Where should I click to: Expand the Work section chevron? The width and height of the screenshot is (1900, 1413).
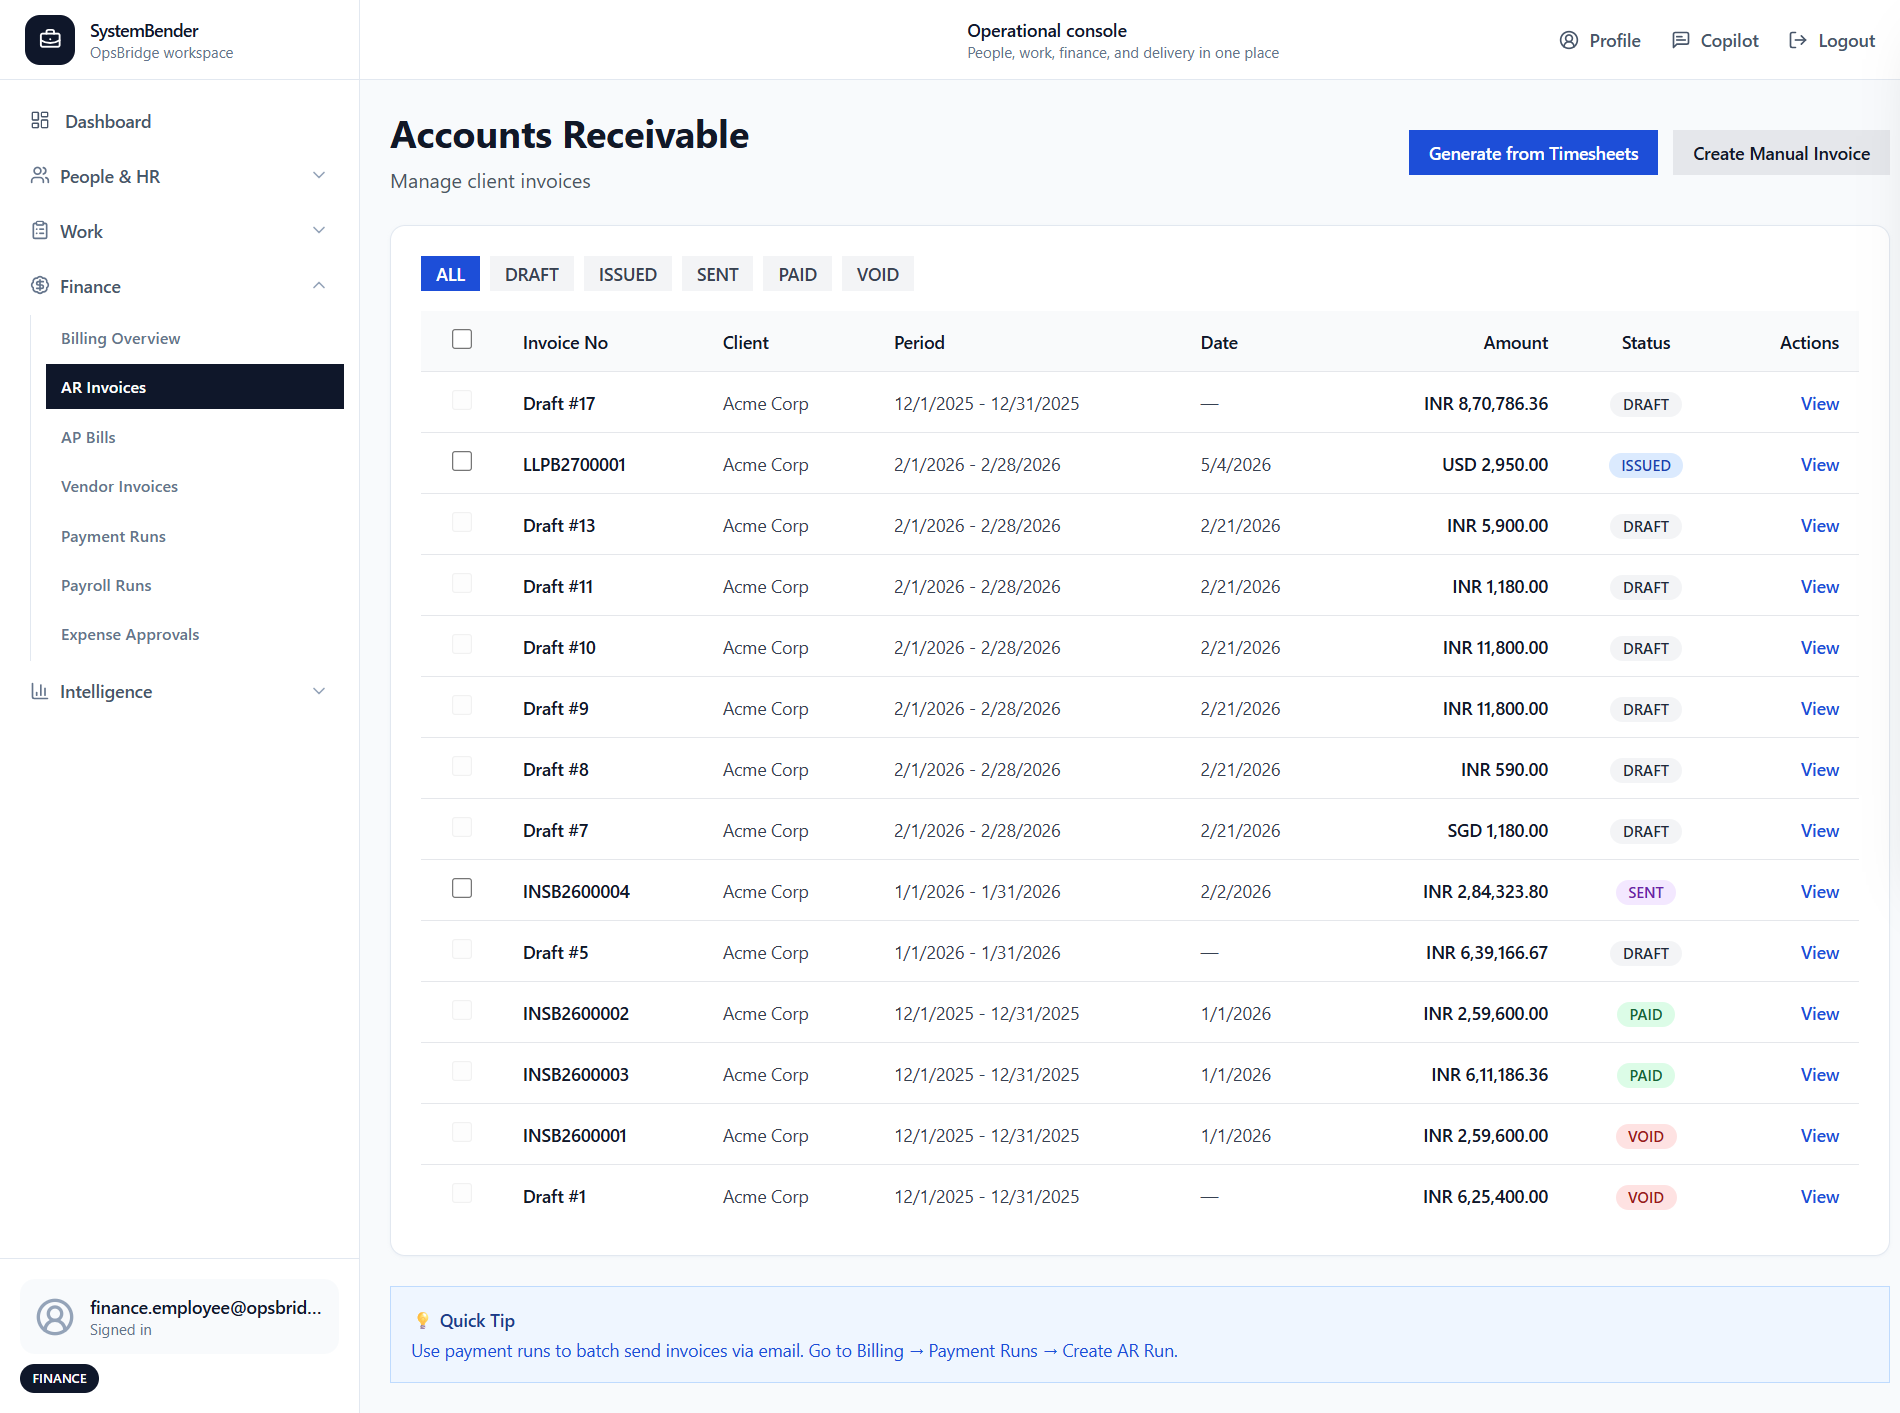(319, 231)
